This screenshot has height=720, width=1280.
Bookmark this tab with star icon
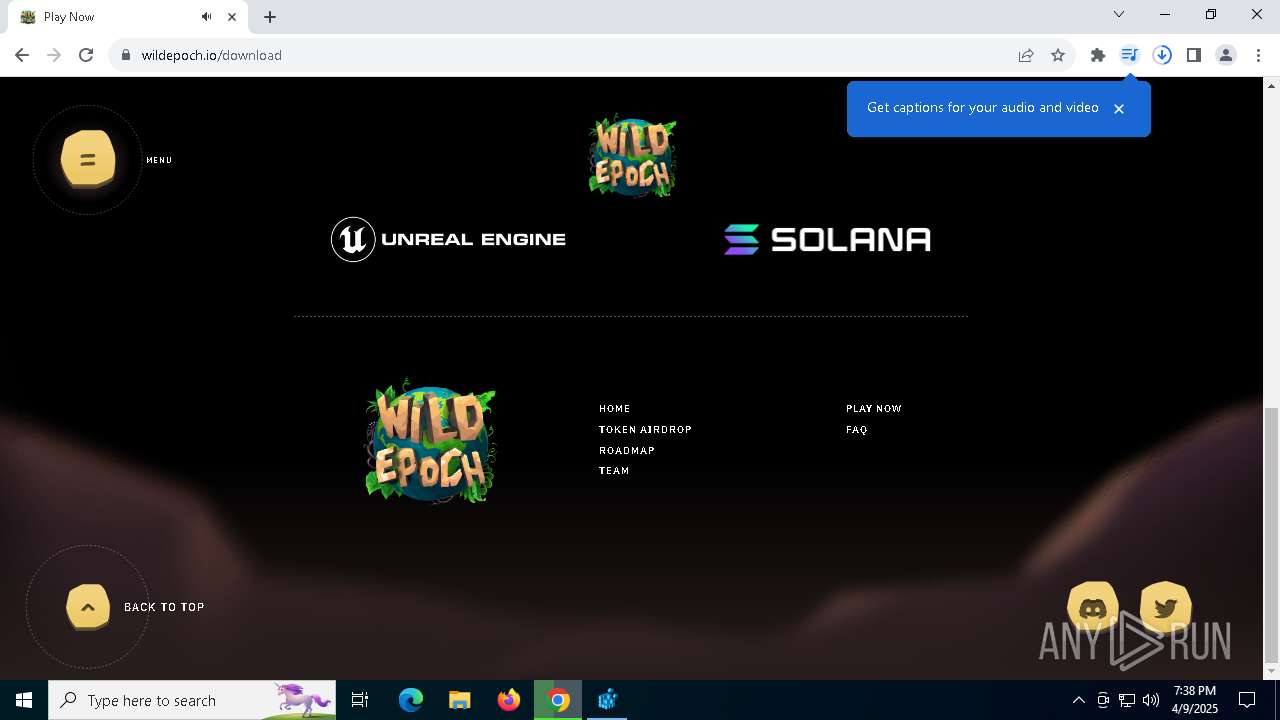coord(1058,55)
